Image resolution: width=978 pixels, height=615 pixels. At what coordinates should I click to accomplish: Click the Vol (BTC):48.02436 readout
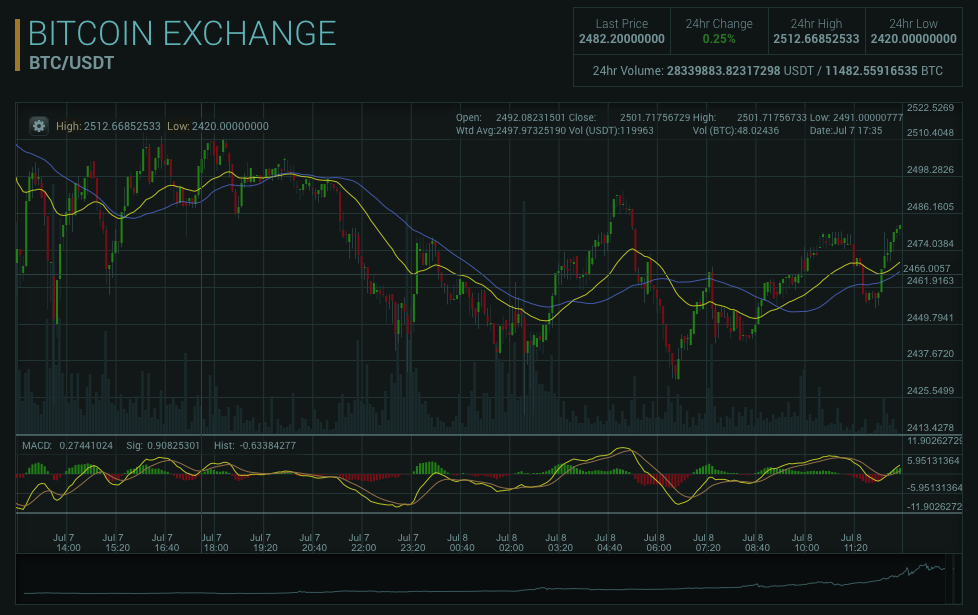pyautogui.click(x=735, y=131)
